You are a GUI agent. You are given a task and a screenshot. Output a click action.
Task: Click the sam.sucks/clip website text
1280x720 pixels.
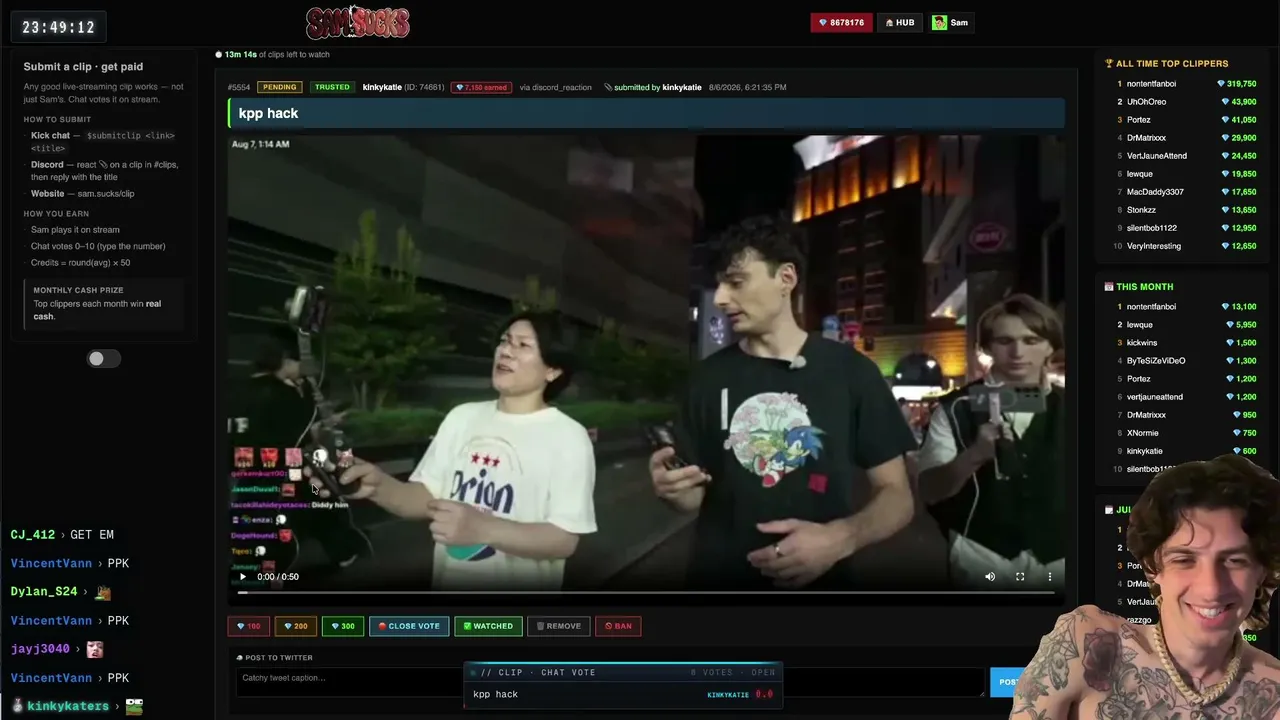coord(106,194)
